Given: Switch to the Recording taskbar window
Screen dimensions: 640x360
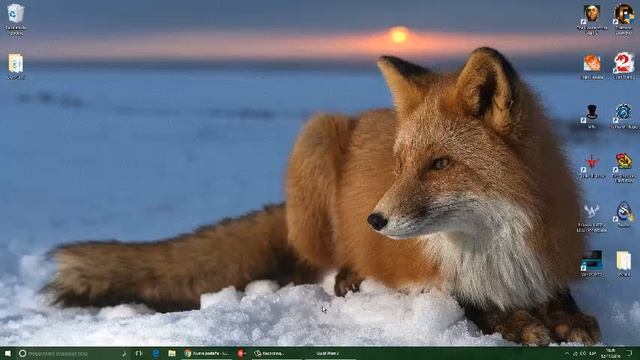Looking at the screenshot, I should coord(276,353).
